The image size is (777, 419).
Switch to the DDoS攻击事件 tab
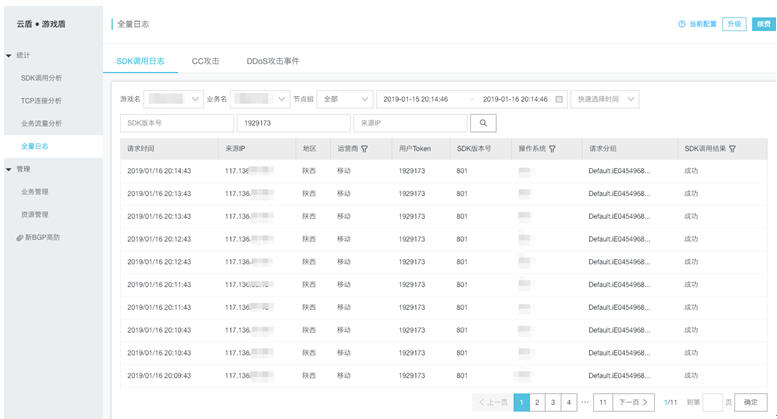tap(273, 61)
